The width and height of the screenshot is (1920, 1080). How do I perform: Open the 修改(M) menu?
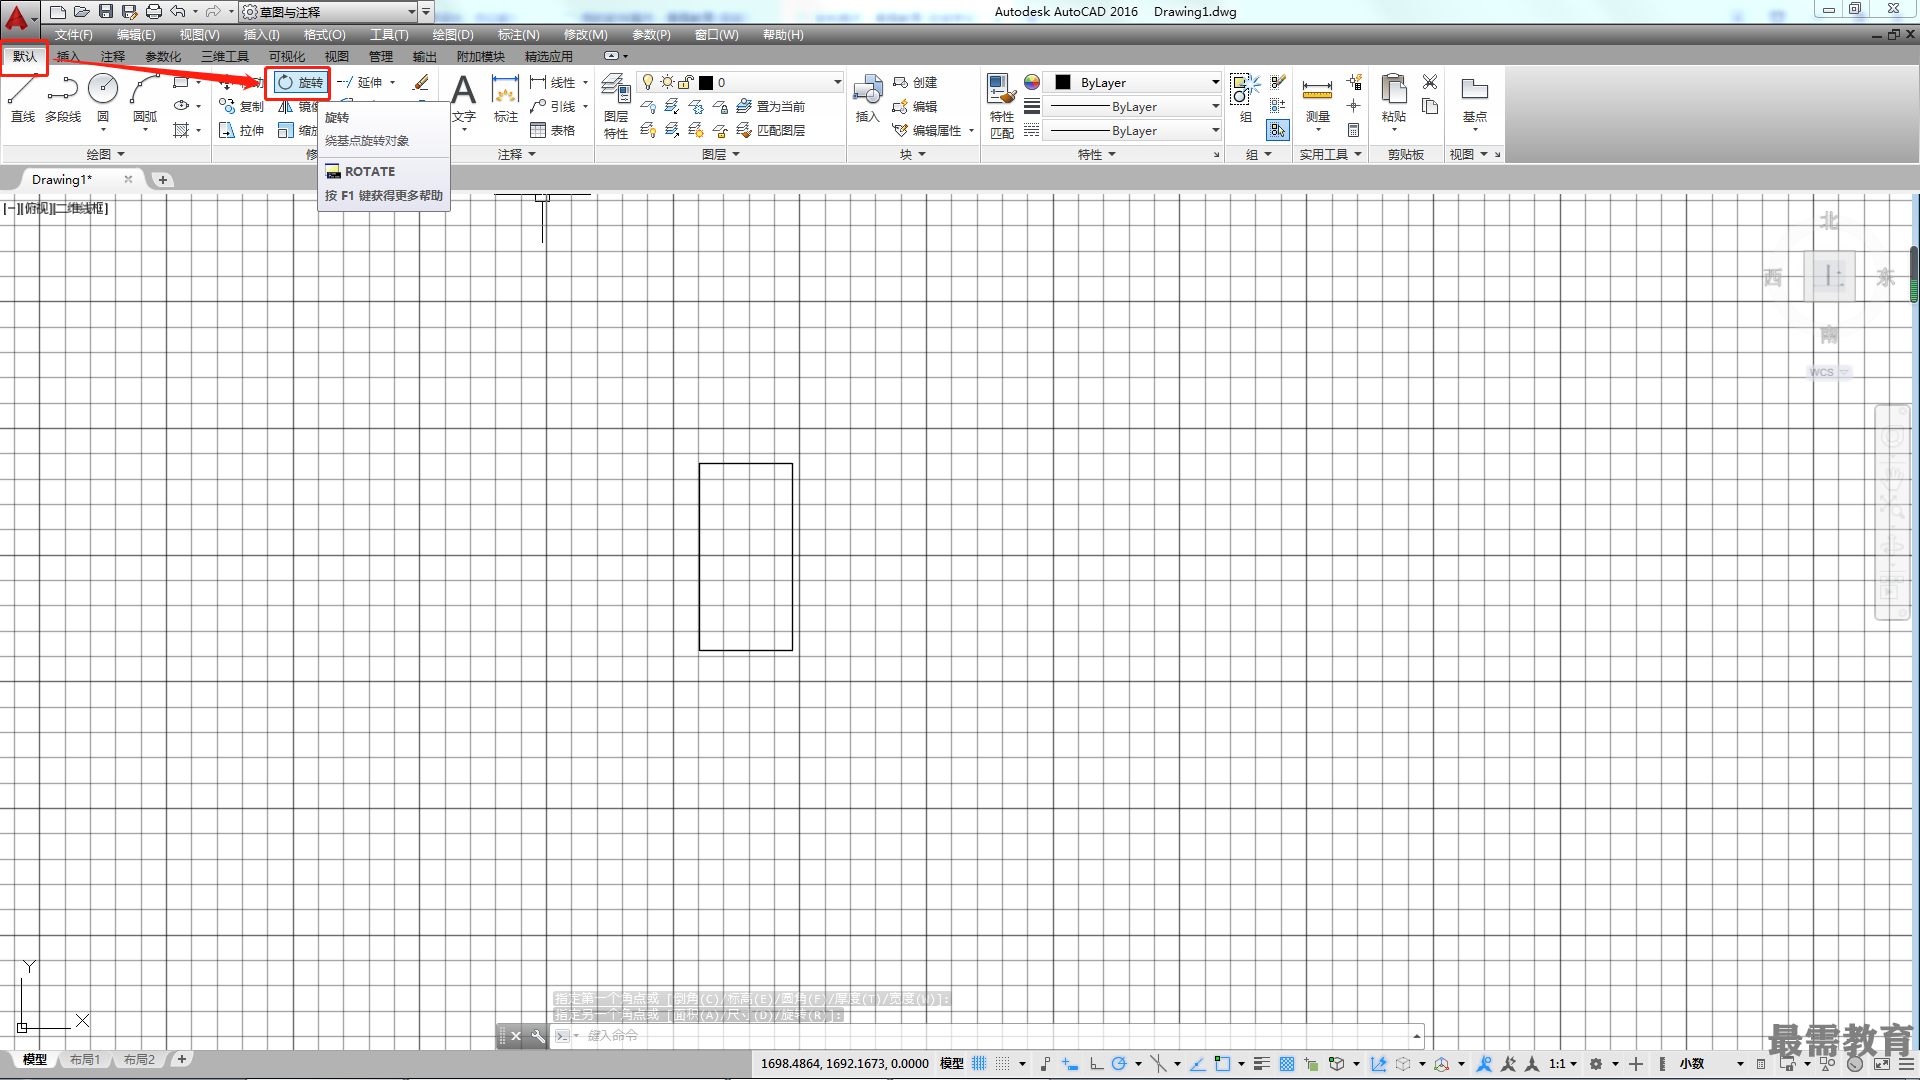(585, 34)
